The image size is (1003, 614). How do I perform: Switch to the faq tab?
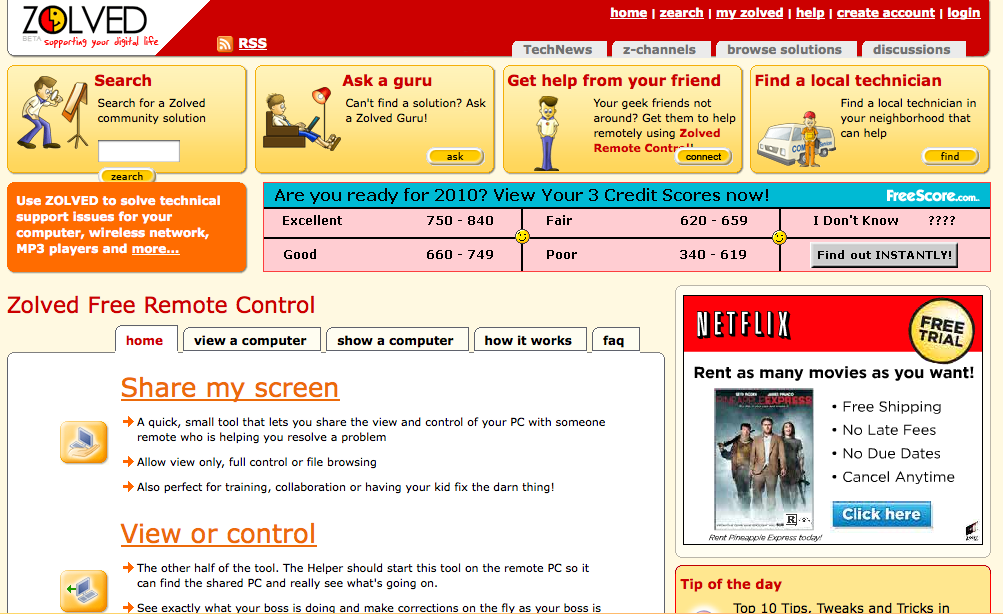[x=613, y=340]
